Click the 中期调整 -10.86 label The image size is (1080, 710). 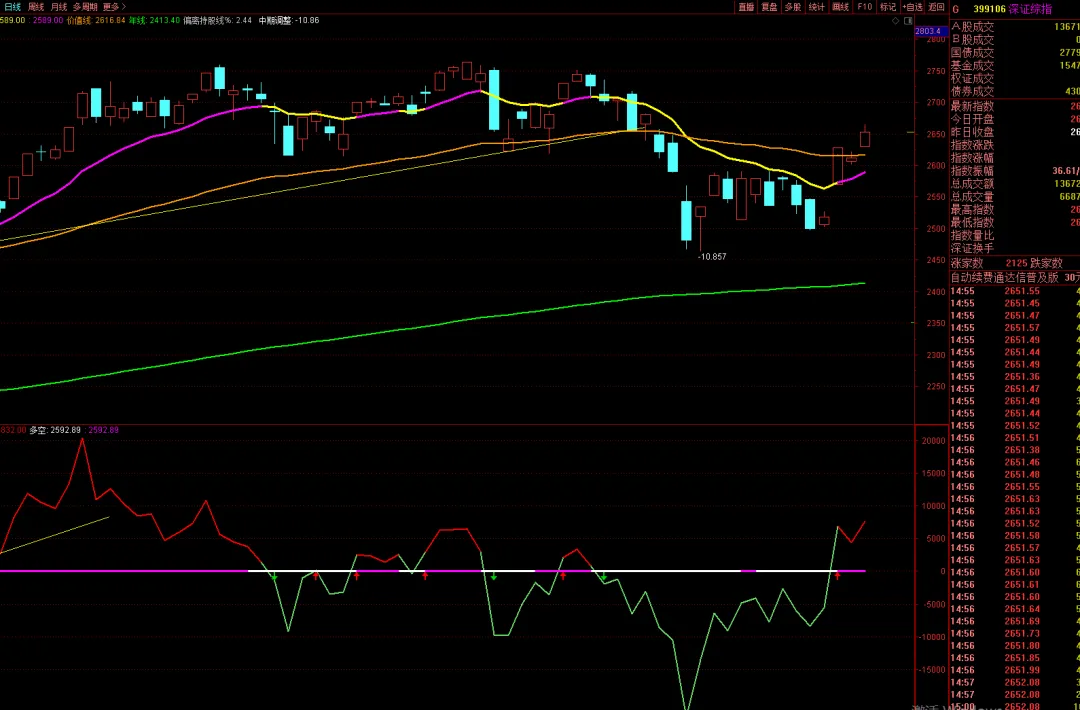coord(289,21)
